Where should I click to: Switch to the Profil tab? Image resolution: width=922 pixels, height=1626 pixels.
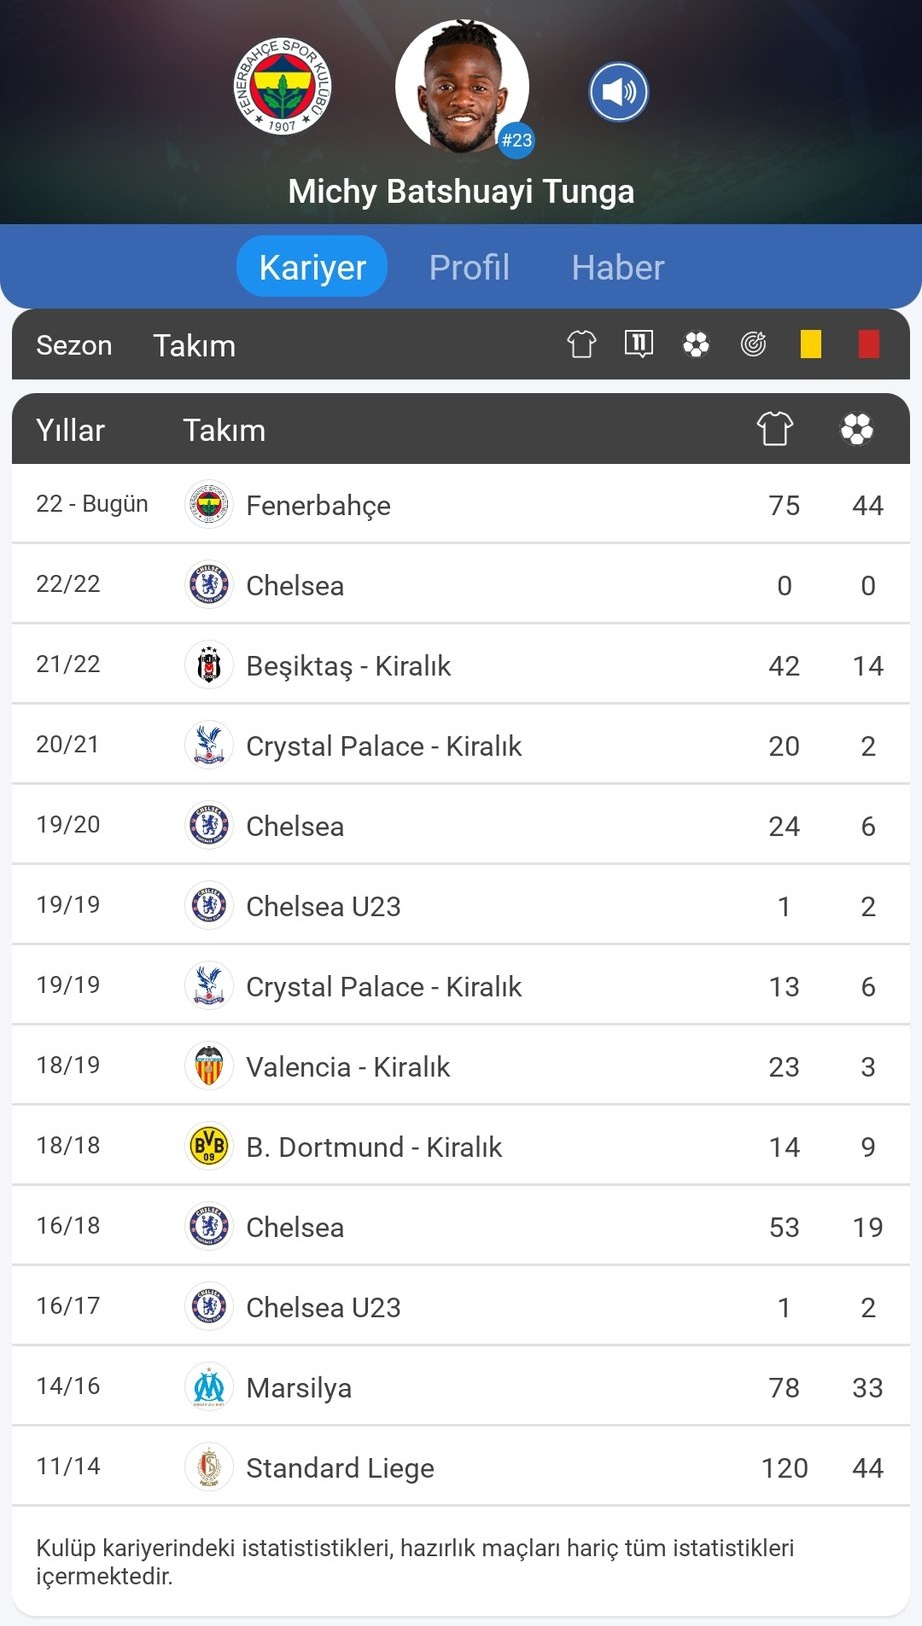(469, 267)
